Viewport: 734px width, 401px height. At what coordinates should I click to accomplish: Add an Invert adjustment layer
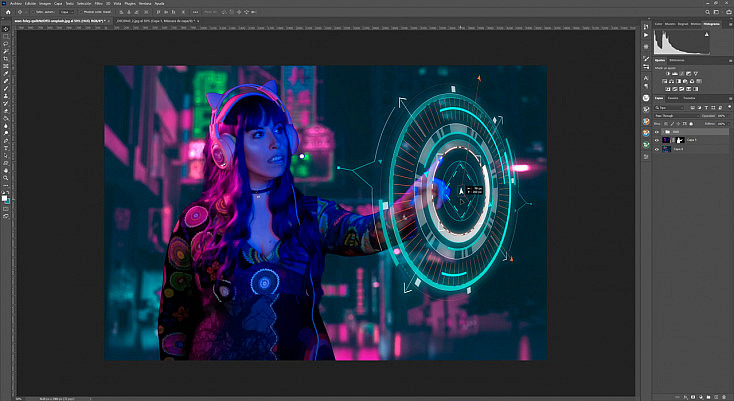pyautogui.click(x=668, y=89)
